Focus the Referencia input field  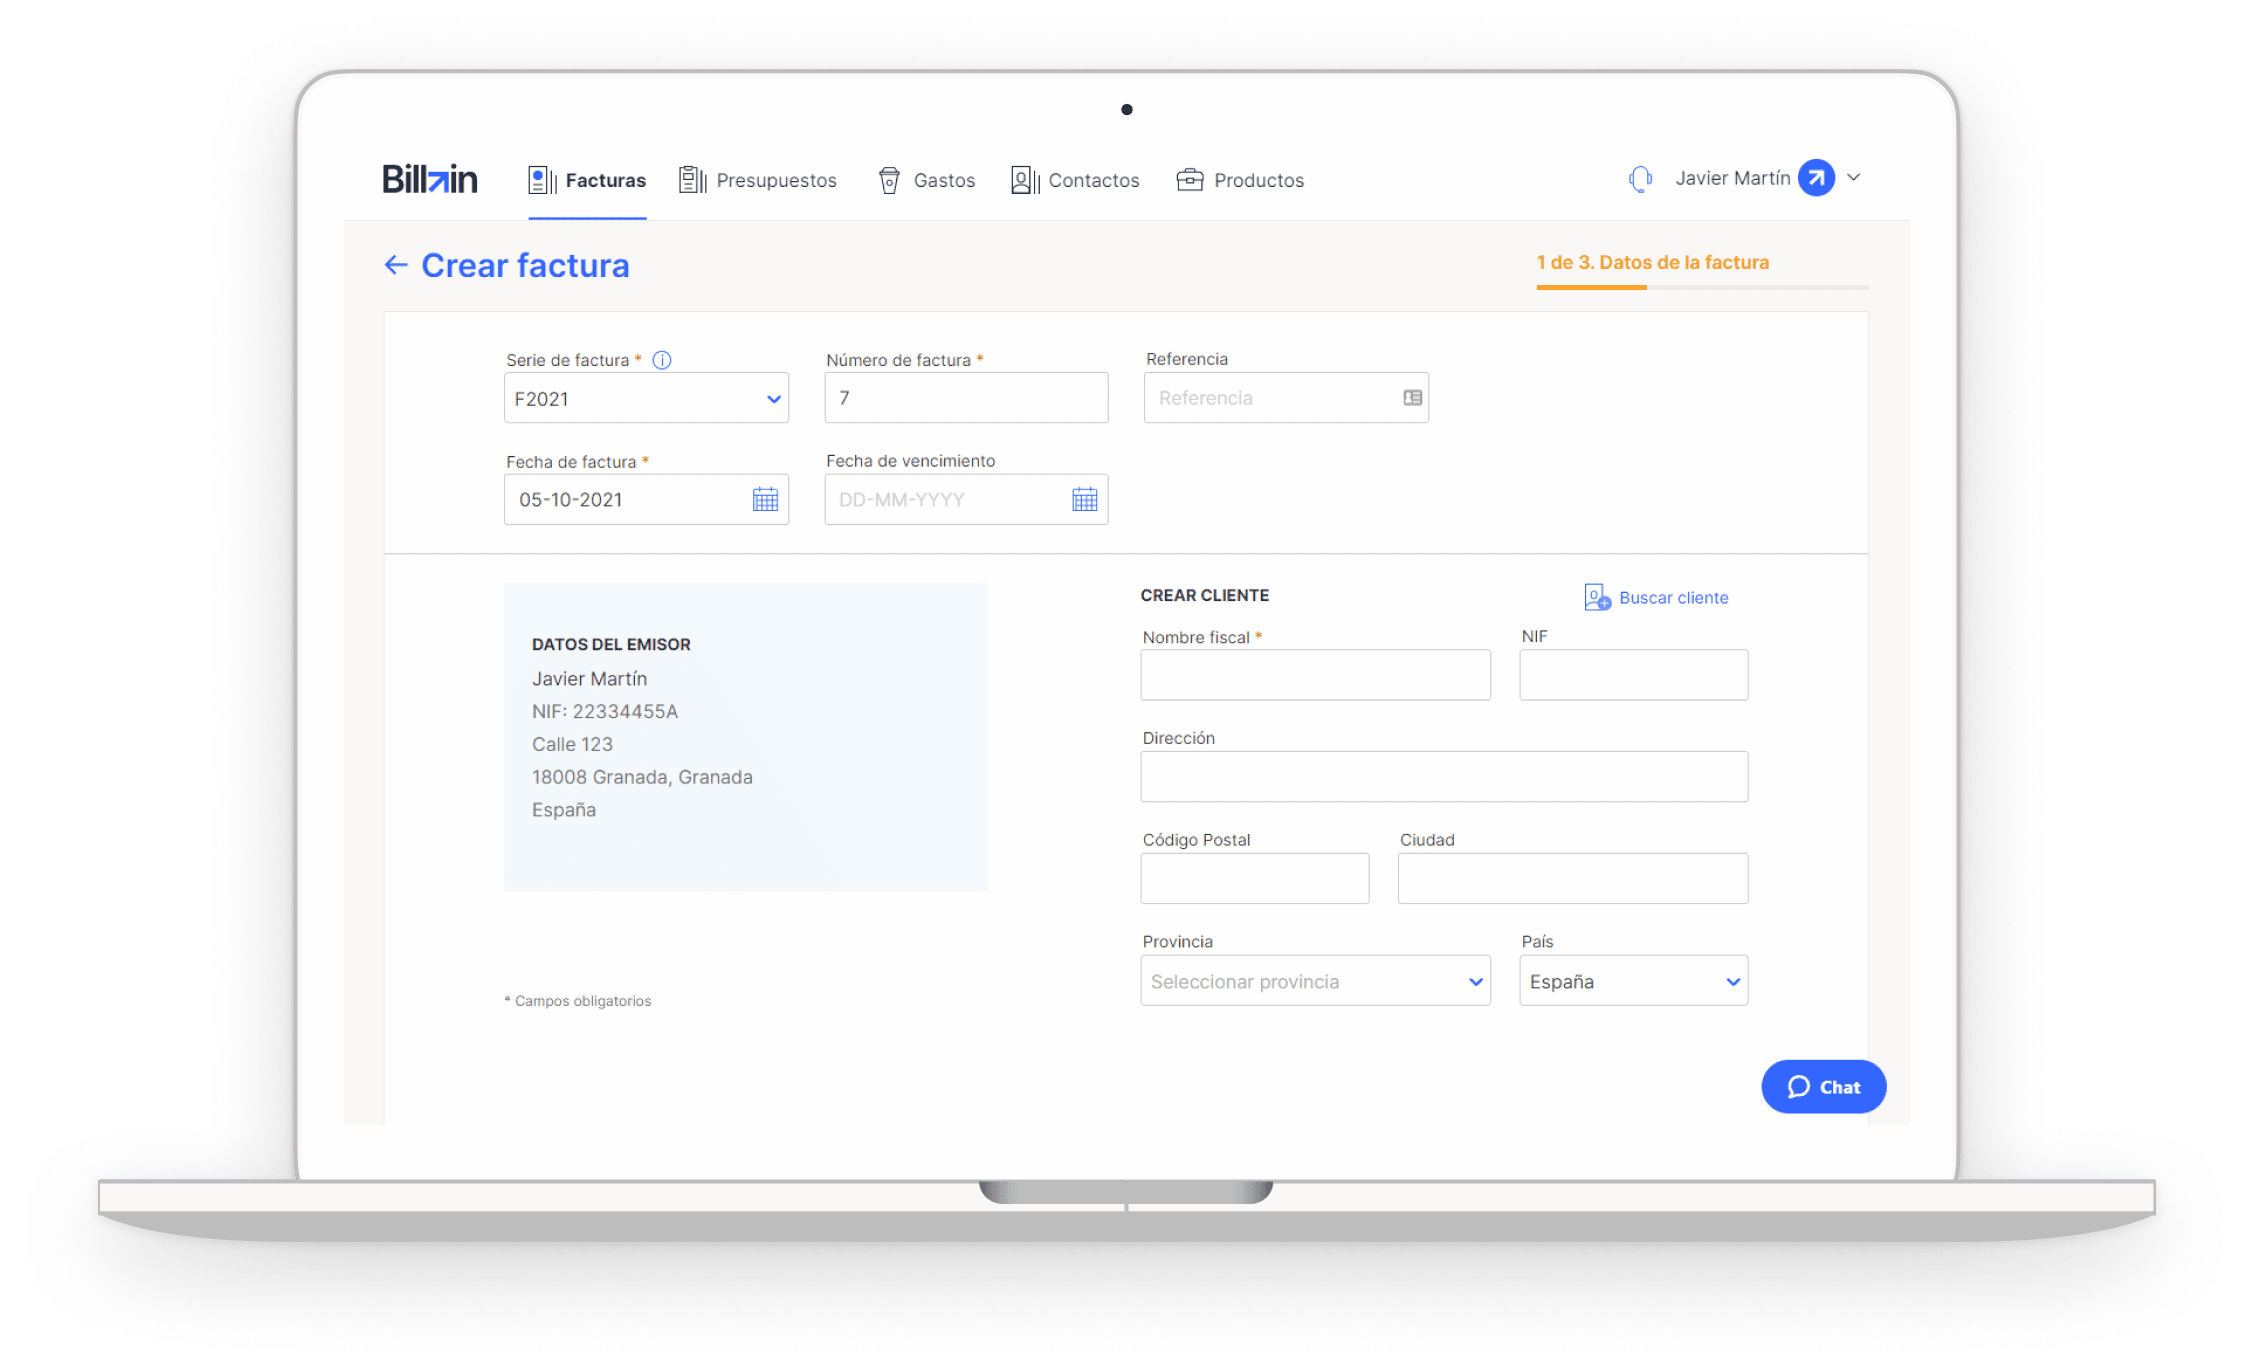click(1286, 398)
